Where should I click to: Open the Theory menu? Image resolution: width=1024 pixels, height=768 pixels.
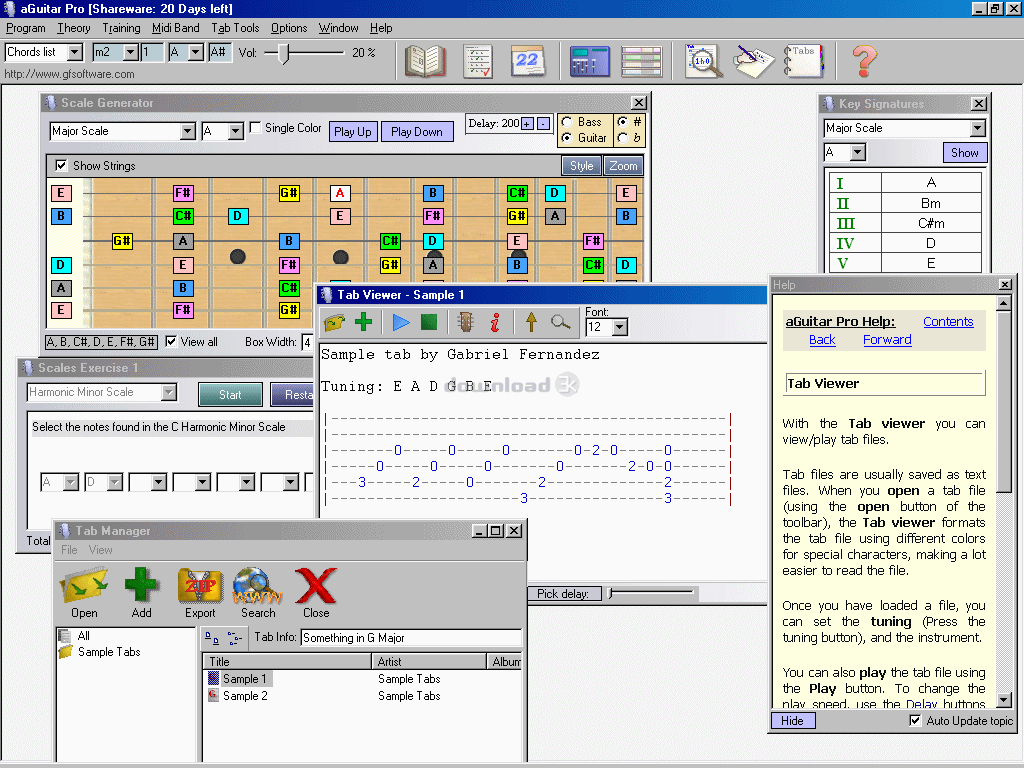click(x=74, y=28)
